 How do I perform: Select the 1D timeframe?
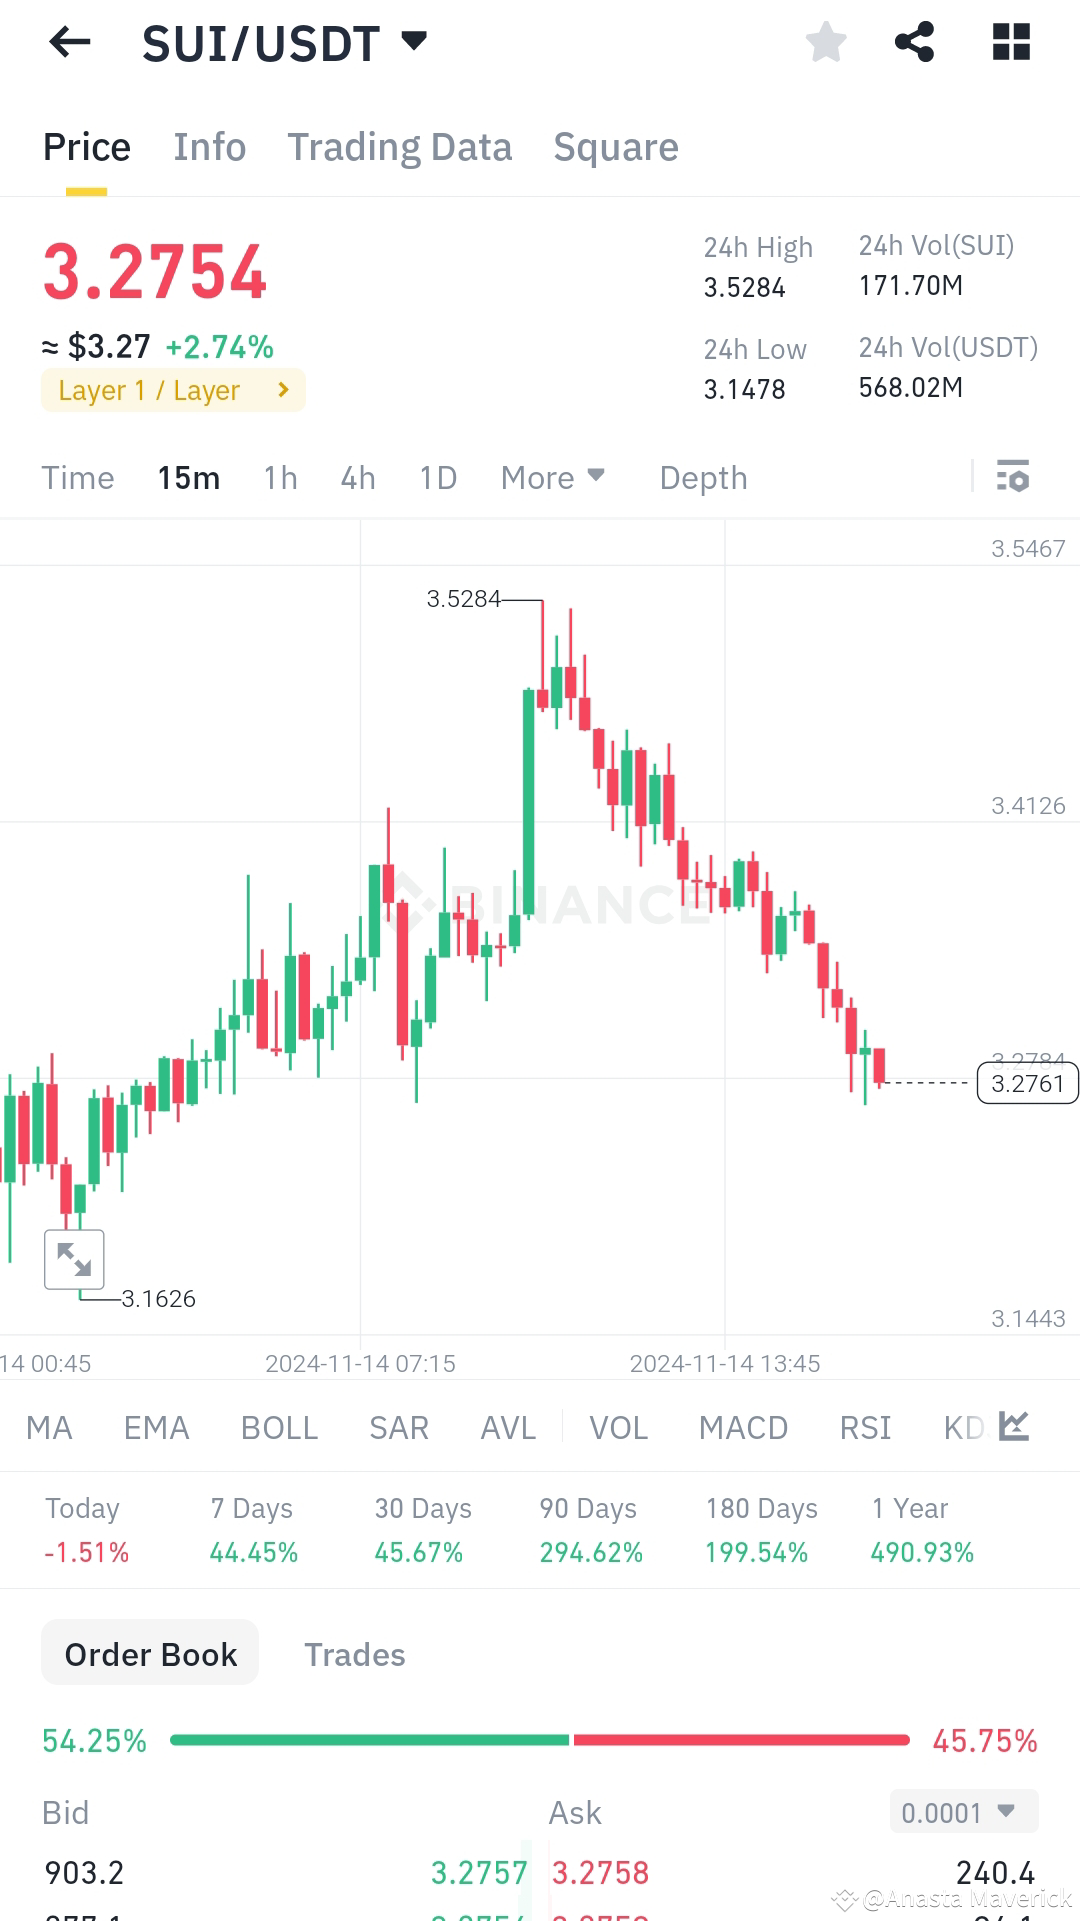[x=437, y=477]
